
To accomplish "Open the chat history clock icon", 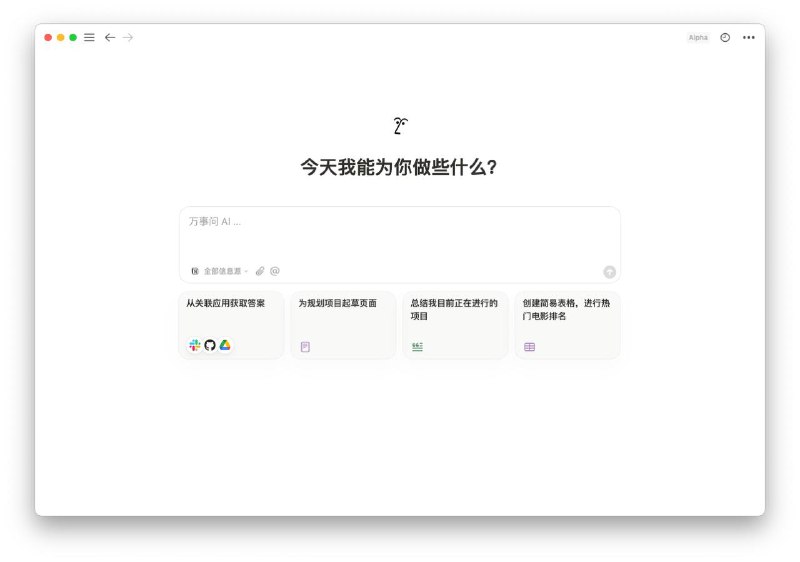I will [x=725, y=37].
